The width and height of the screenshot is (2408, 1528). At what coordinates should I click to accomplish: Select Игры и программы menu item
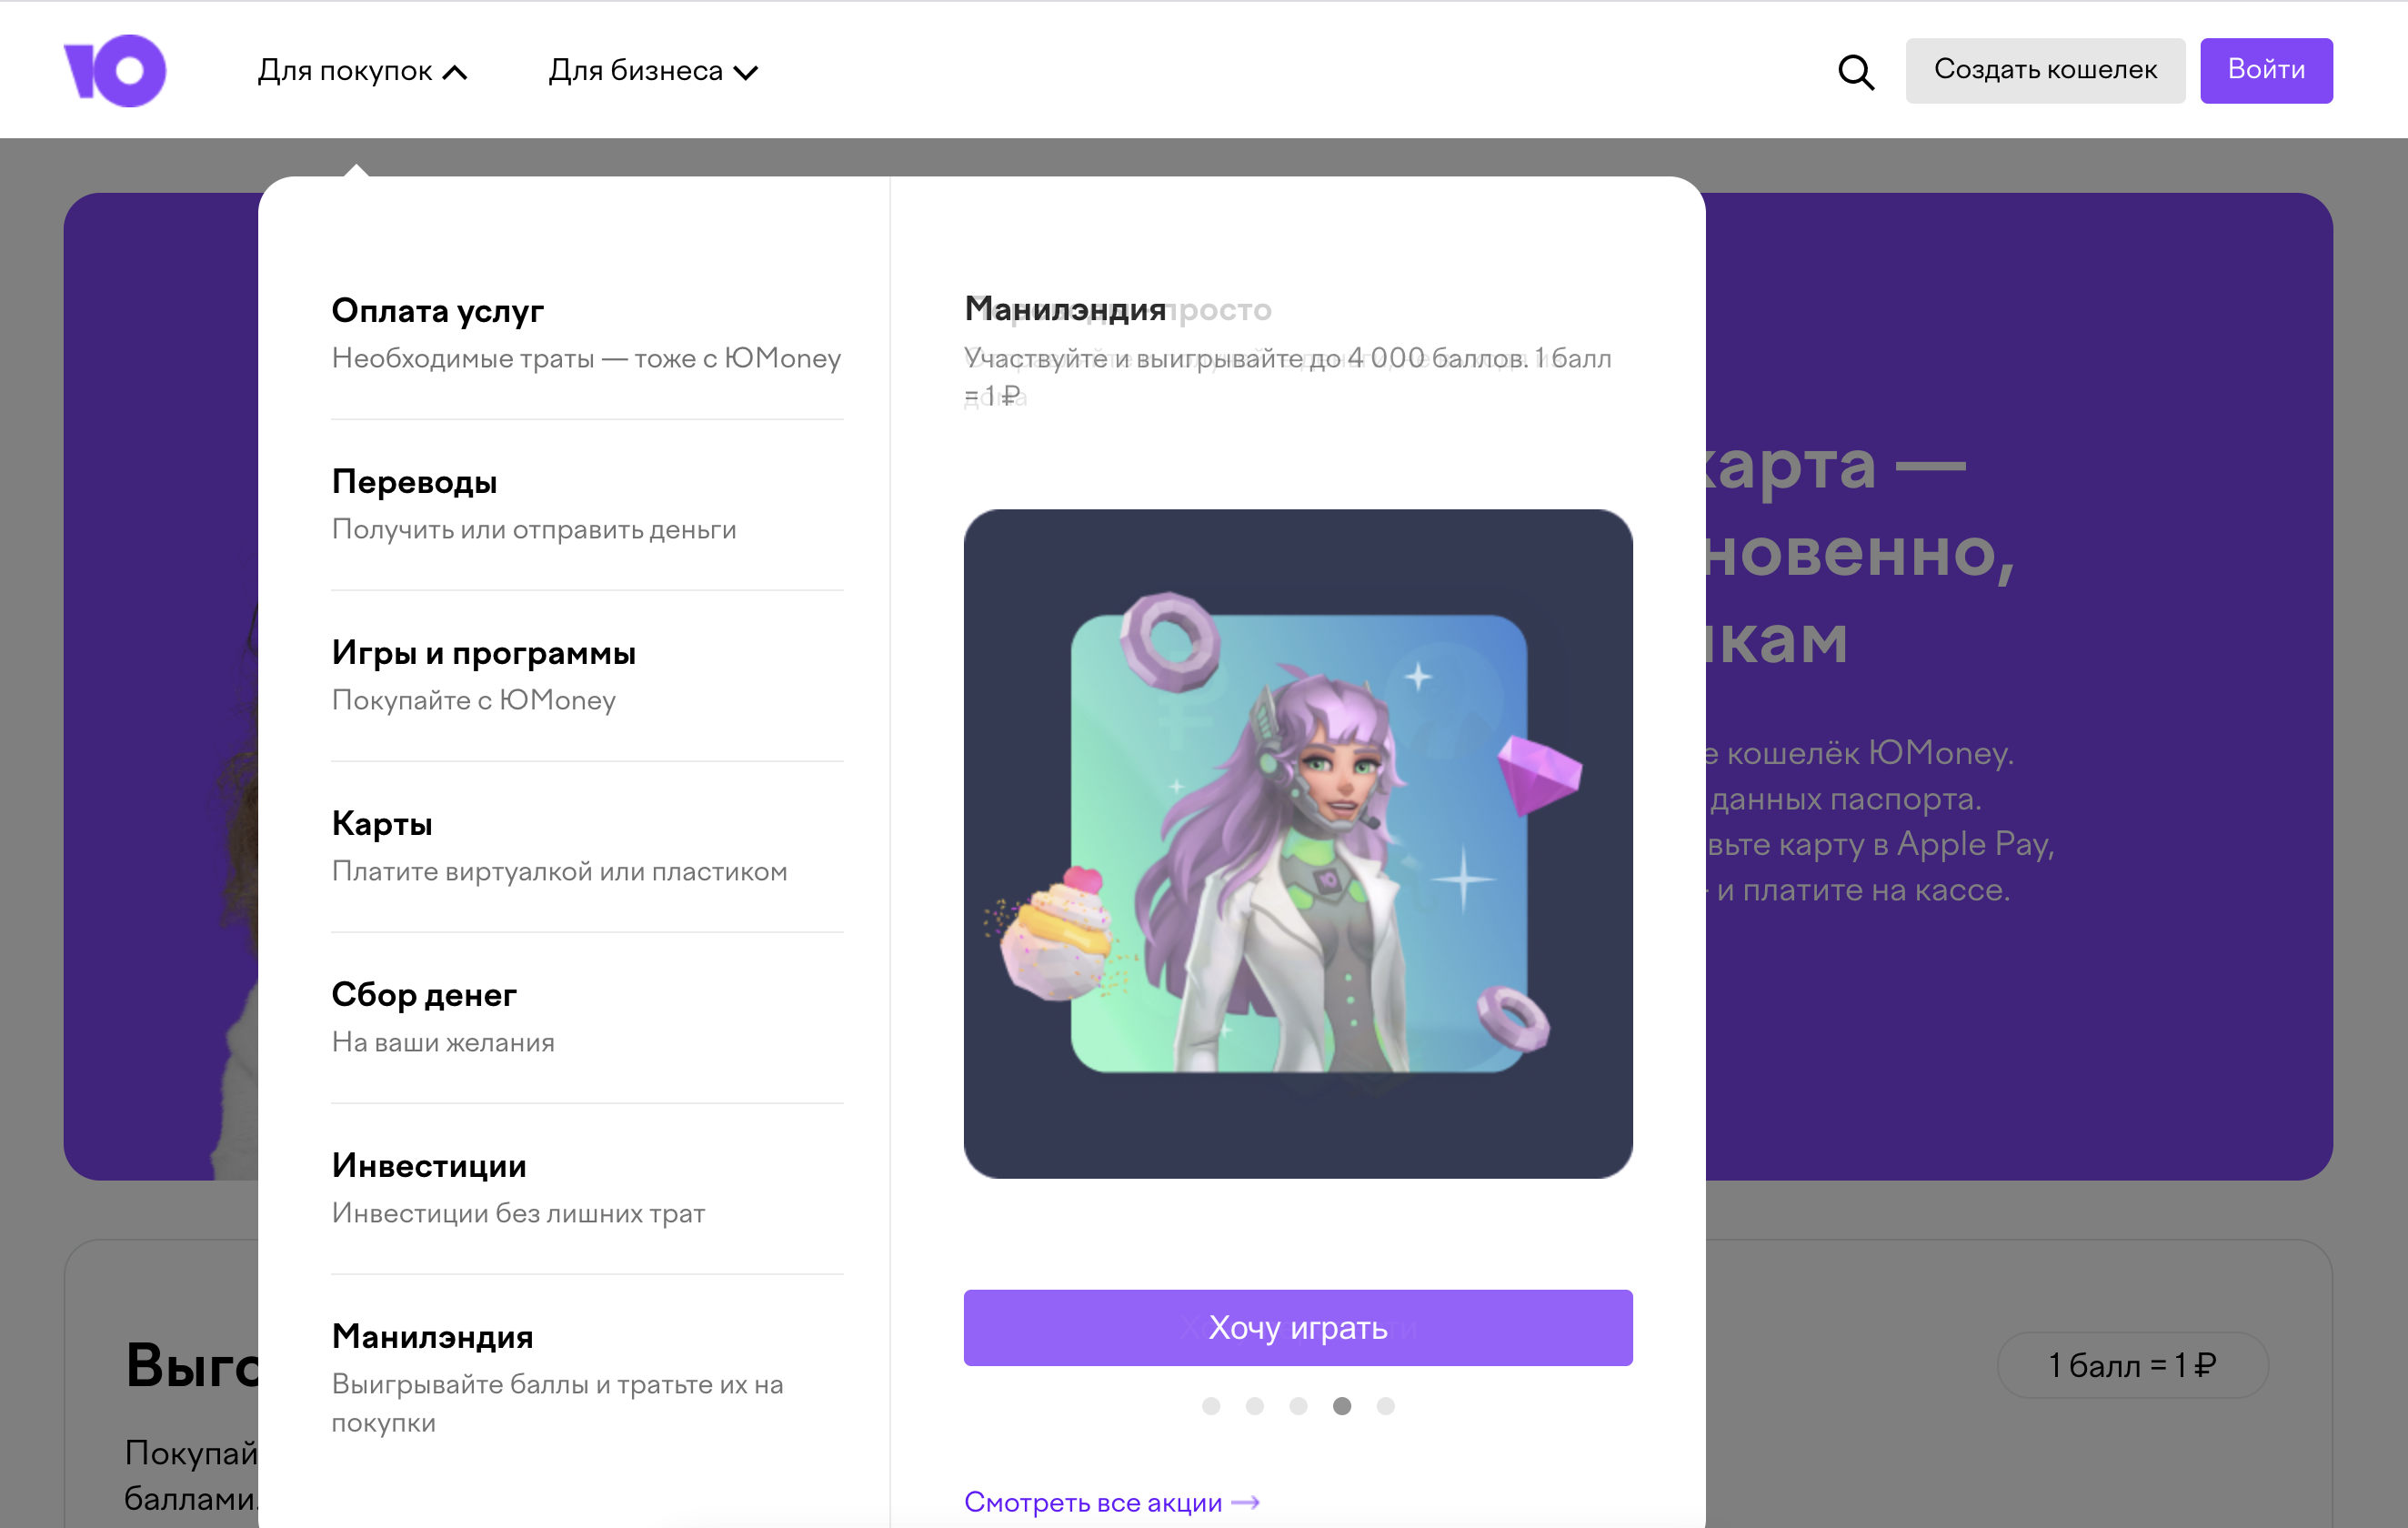587,675
